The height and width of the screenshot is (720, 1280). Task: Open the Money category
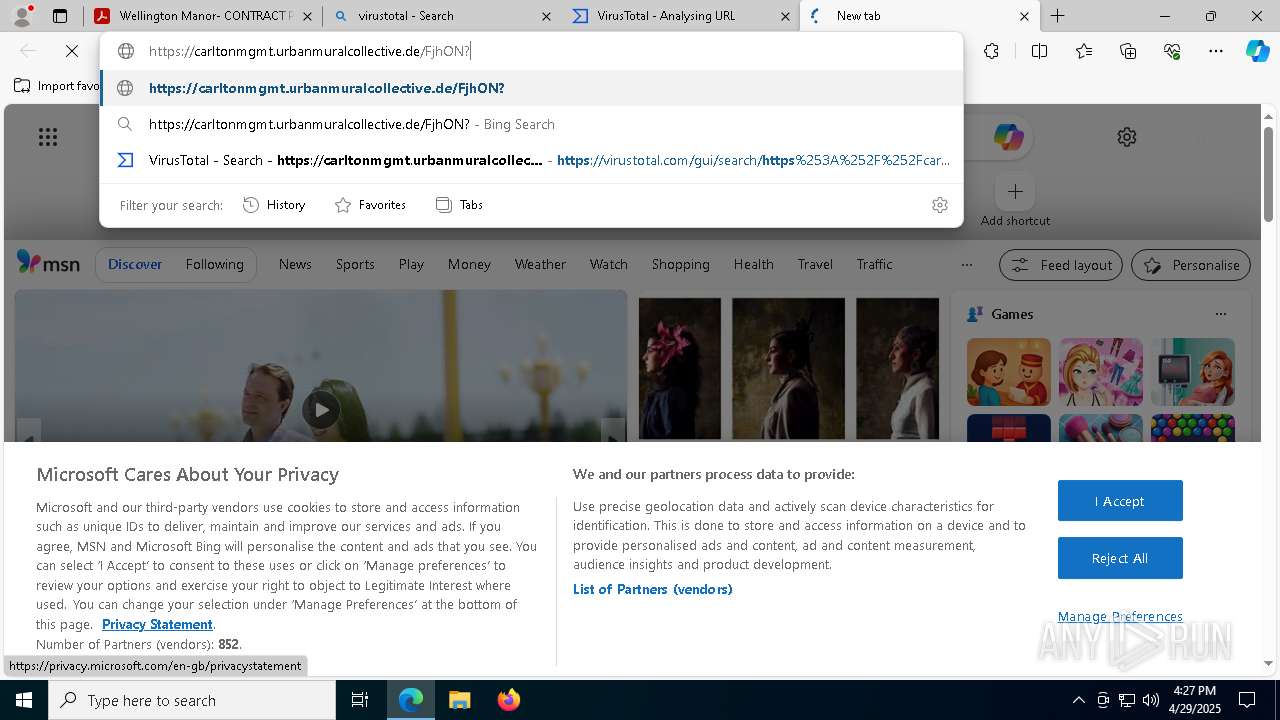tap(469, 264)
